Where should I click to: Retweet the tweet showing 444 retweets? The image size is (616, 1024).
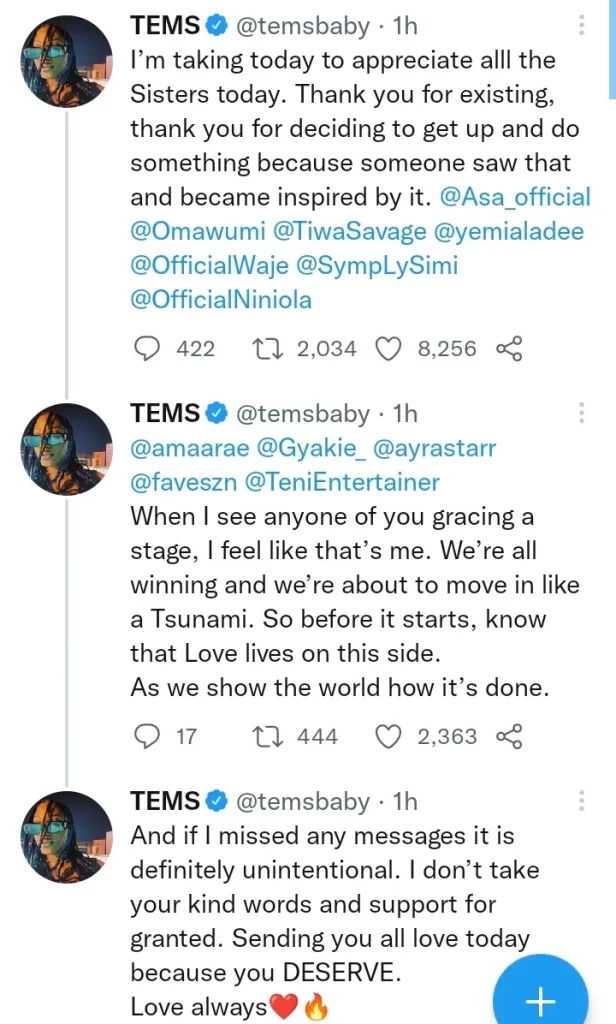[x=267, y=736]
